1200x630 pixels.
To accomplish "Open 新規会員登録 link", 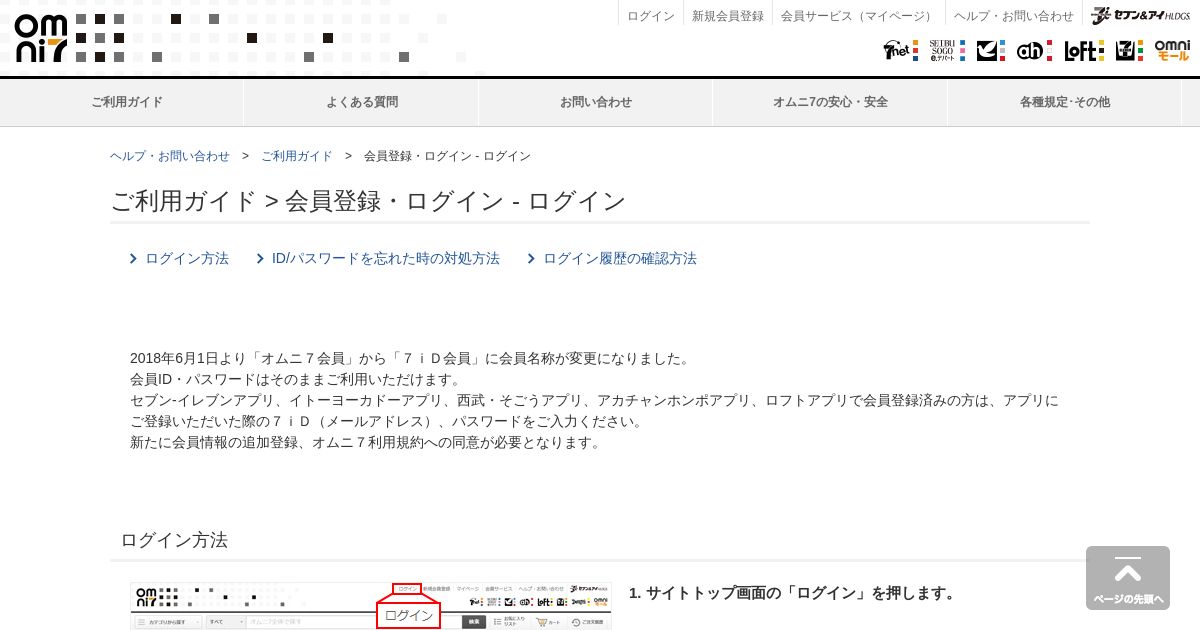I will (x=728, y=16).
